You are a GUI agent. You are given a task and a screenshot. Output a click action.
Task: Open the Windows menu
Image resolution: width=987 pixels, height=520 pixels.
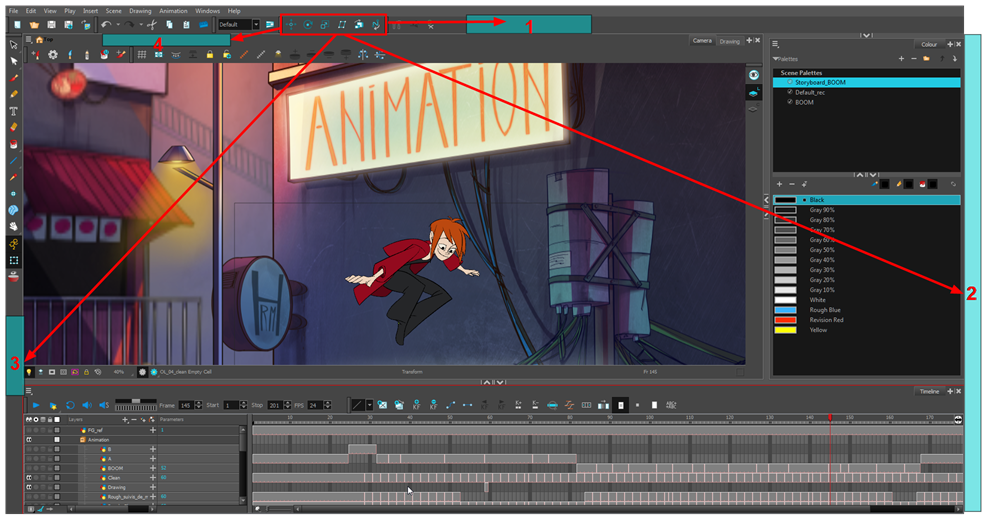point(207,11)
